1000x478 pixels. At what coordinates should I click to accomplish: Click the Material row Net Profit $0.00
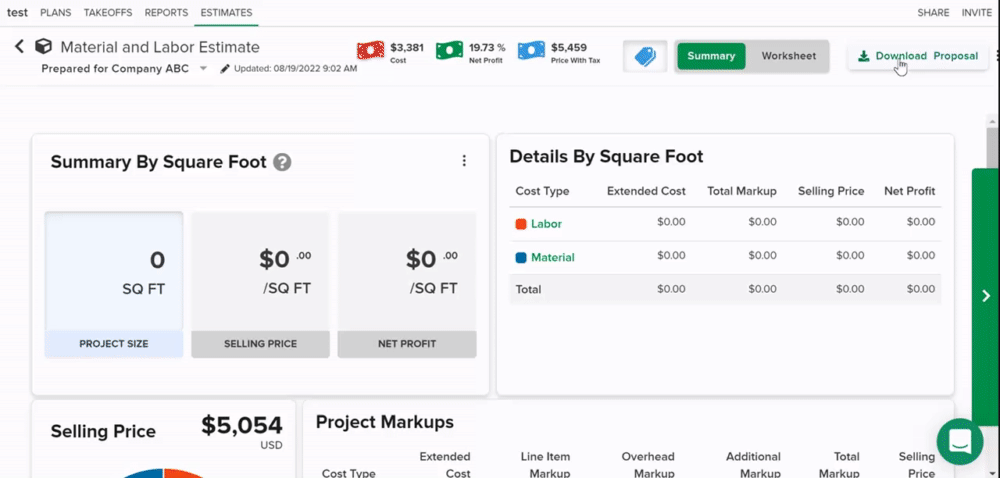pyautogui.click(x=920, y=255)
